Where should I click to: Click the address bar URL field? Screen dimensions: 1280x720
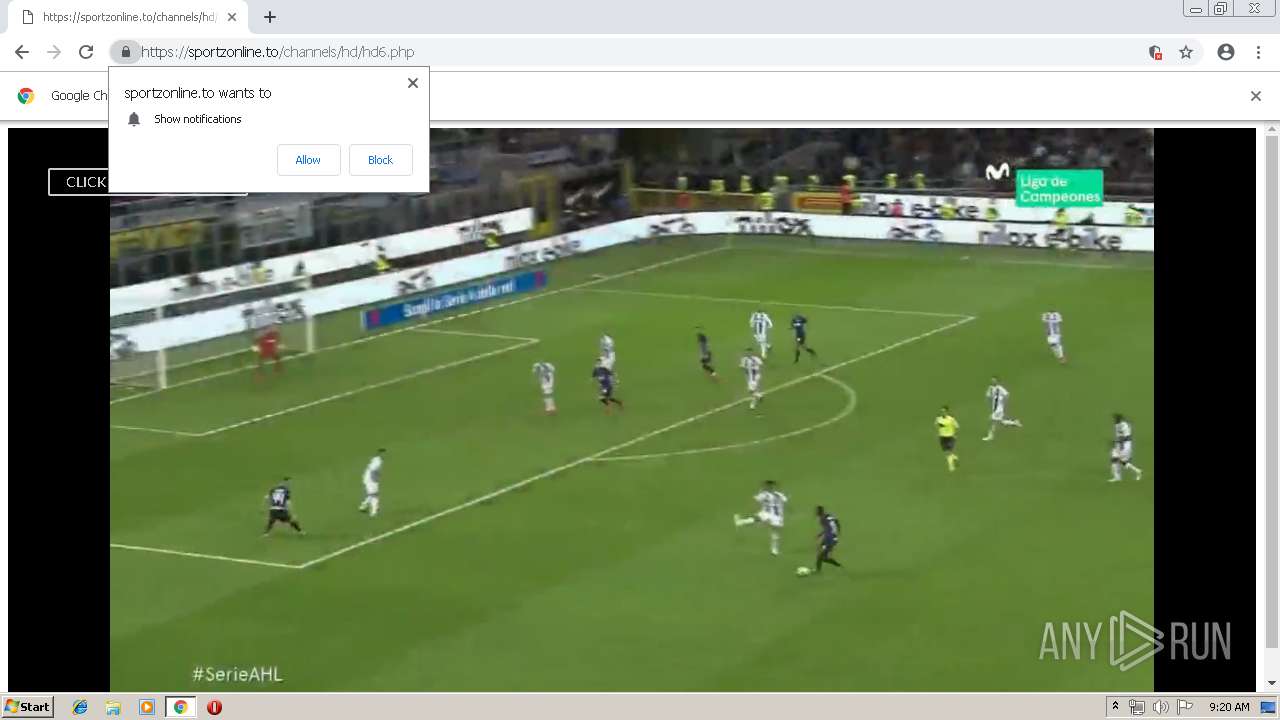click(640, 52)
